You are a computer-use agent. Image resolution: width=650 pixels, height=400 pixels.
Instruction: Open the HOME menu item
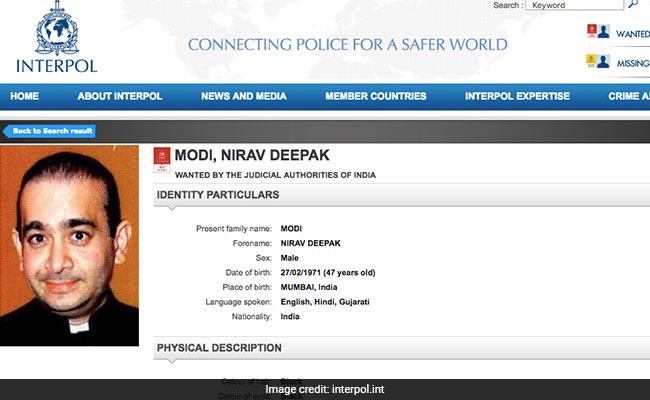coord(24,97)
